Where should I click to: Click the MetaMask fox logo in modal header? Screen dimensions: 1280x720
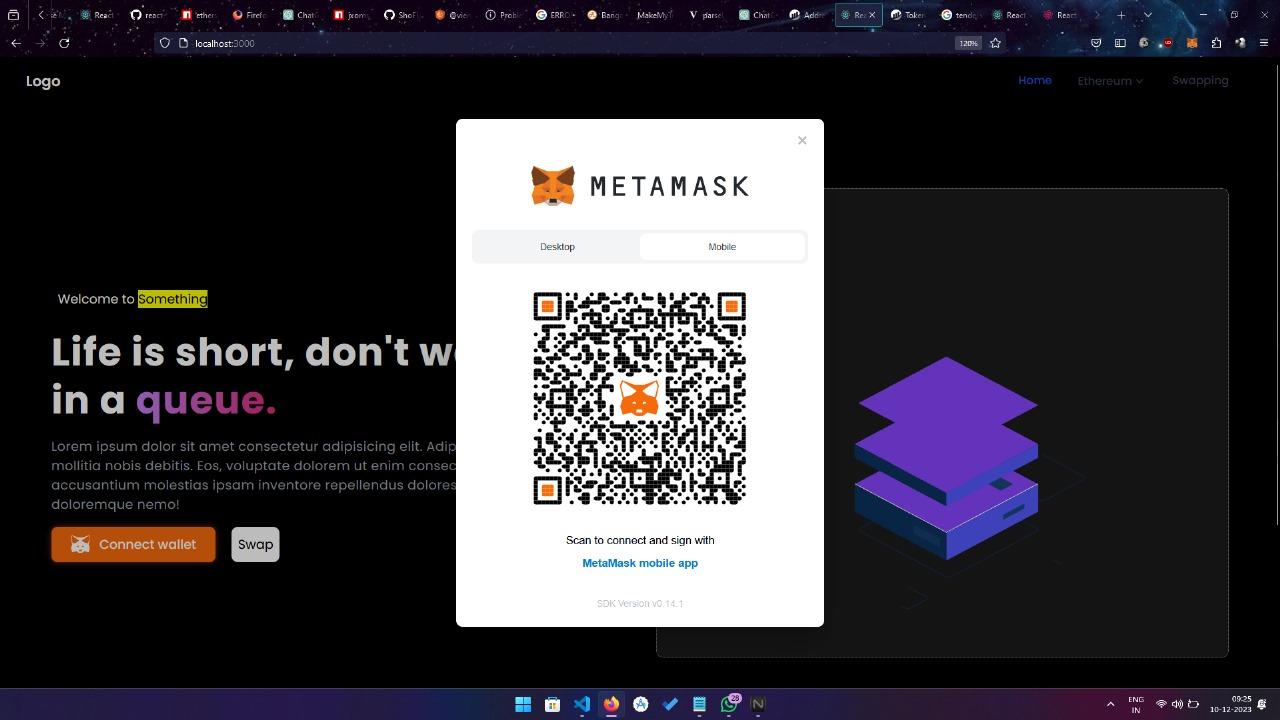[553, 186]
